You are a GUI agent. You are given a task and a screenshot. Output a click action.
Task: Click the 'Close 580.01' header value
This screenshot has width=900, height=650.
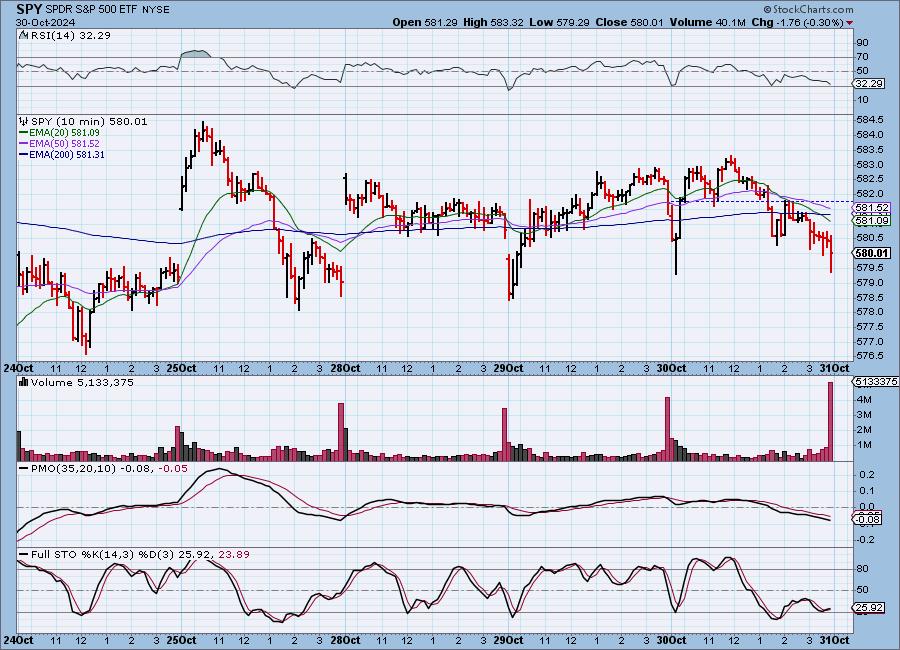[629, 22]
